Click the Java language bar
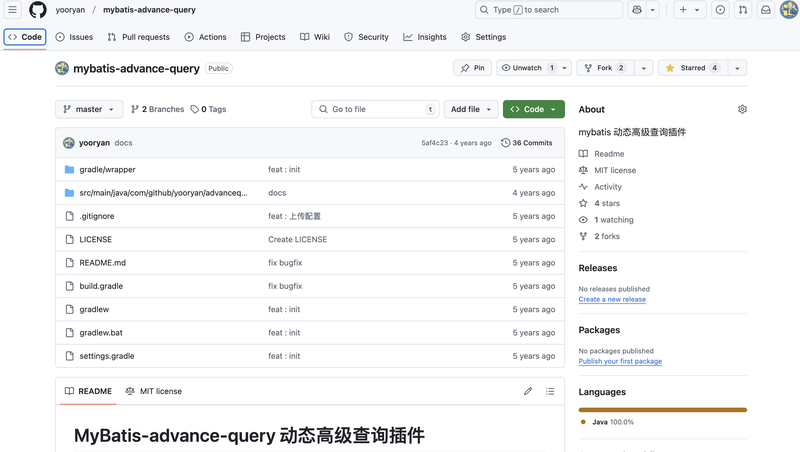The width and height of the screenshot is (800, 452). [663, 410]
